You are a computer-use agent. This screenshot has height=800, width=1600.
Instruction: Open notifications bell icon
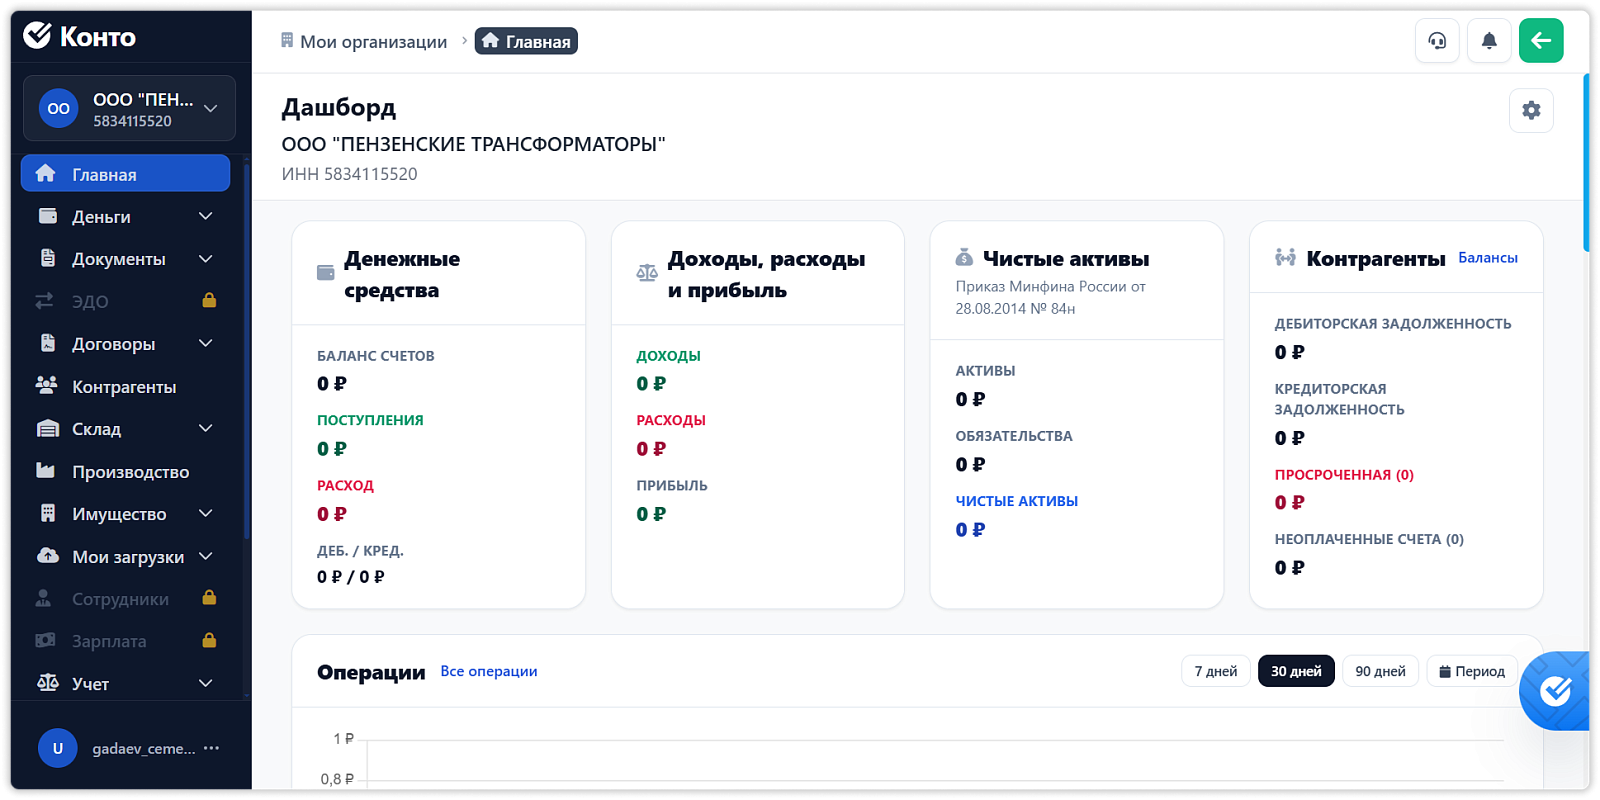point(1489,41)
